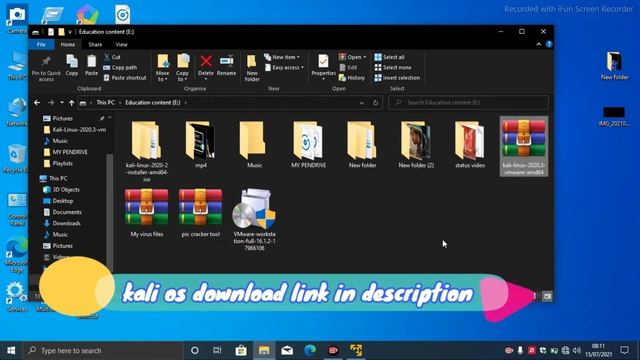
Task: Select MY PENDRIVE folder in file pane
Action: 308,145
